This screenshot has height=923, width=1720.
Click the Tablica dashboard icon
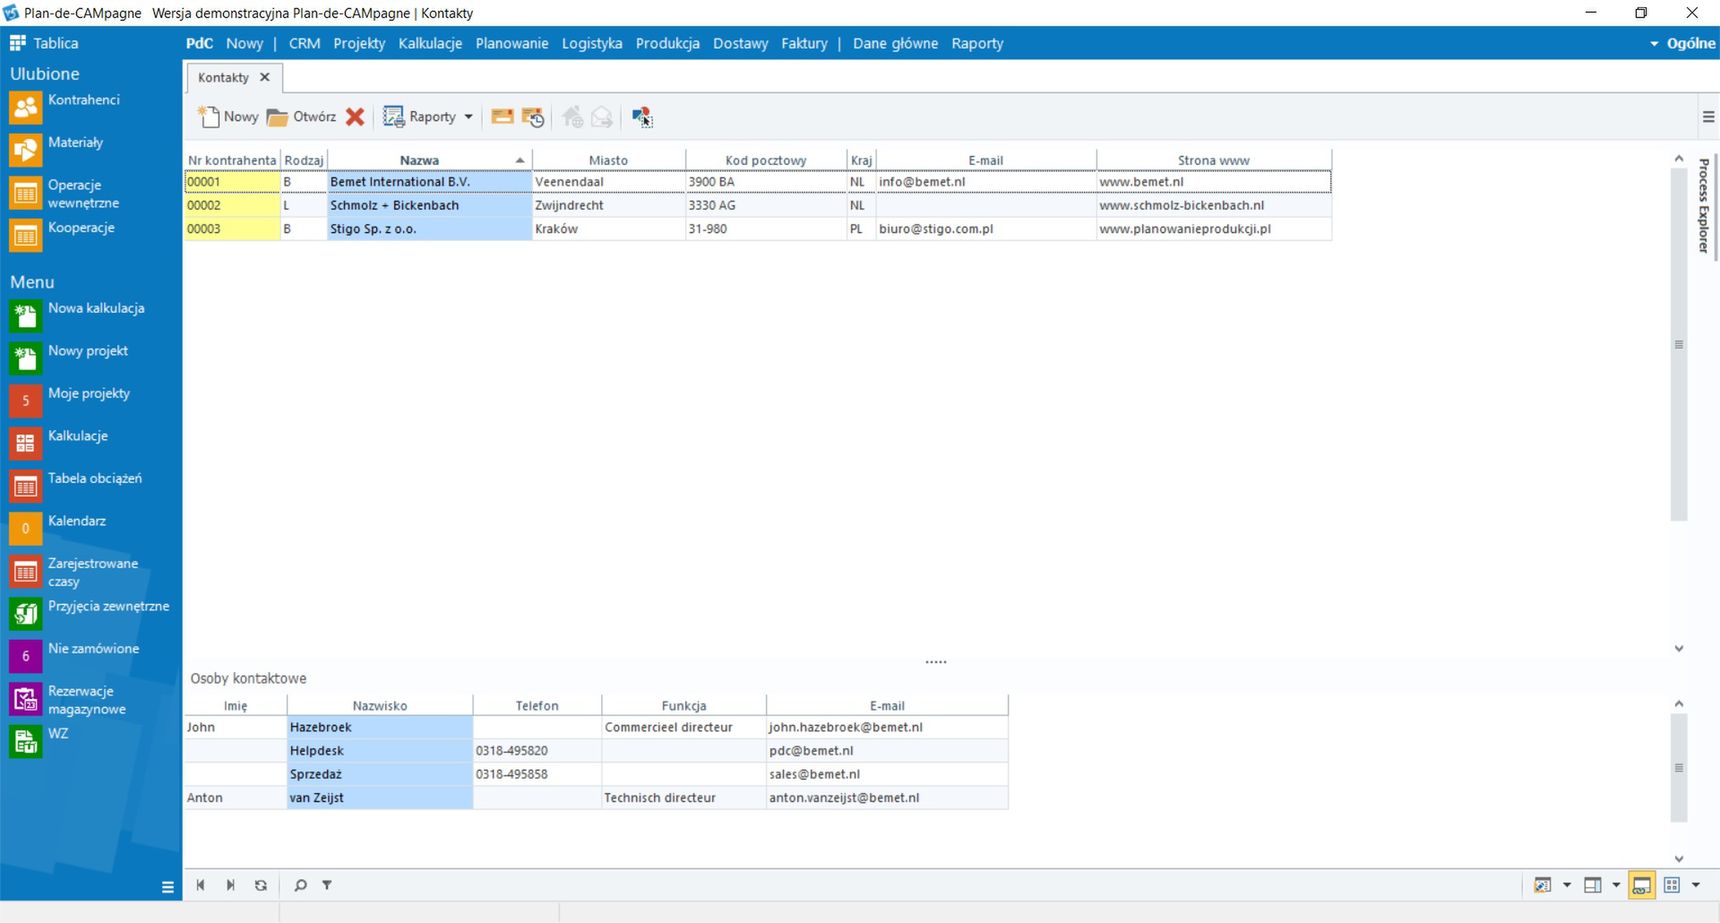pyautogui.click(x=18, y=43)
